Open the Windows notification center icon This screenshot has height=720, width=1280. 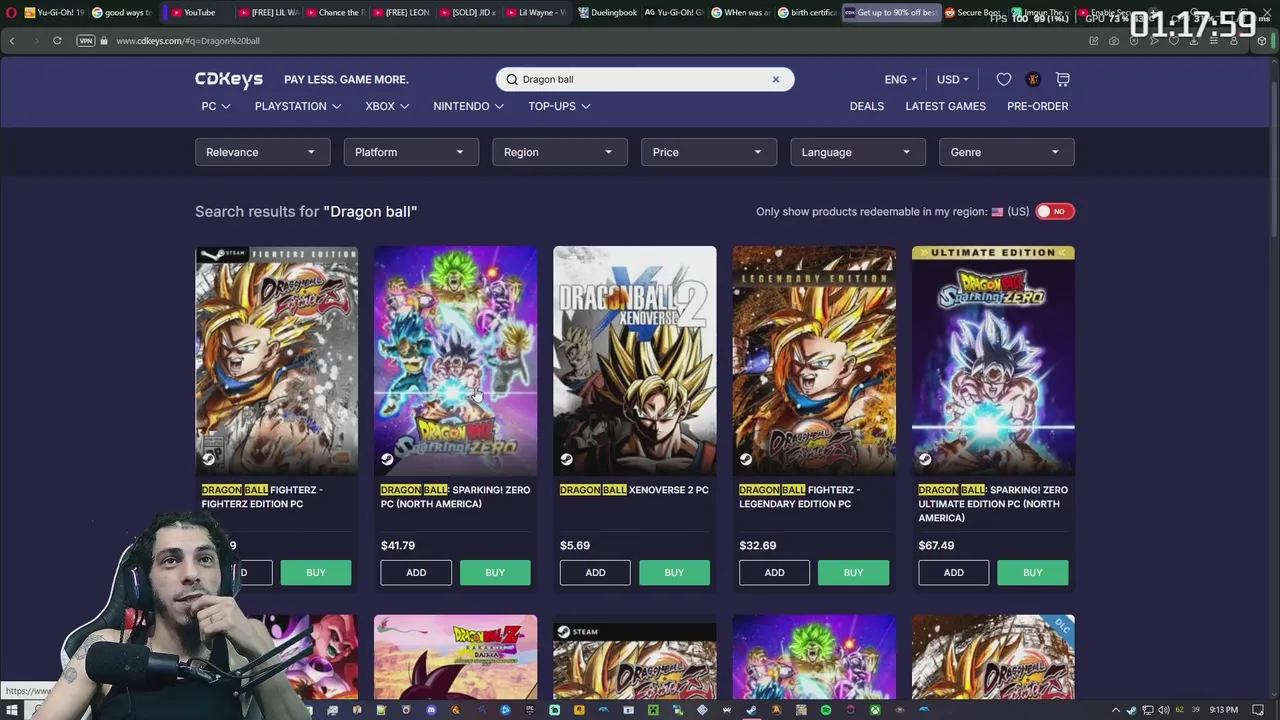coord(1258,710)
